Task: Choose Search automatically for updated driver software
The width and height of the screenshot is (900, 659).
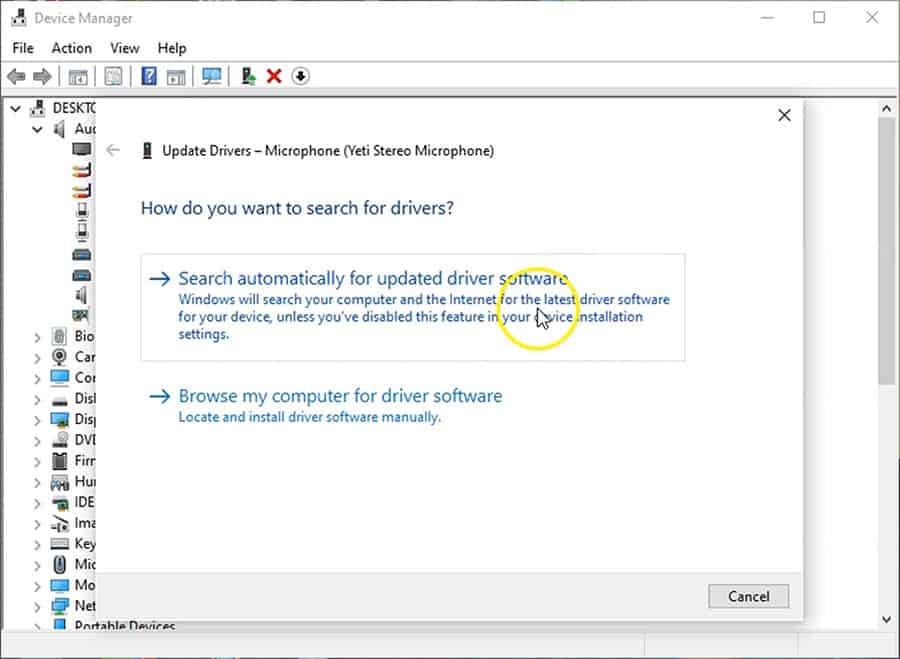Action: pyautogui.click(x=413, y=307)
